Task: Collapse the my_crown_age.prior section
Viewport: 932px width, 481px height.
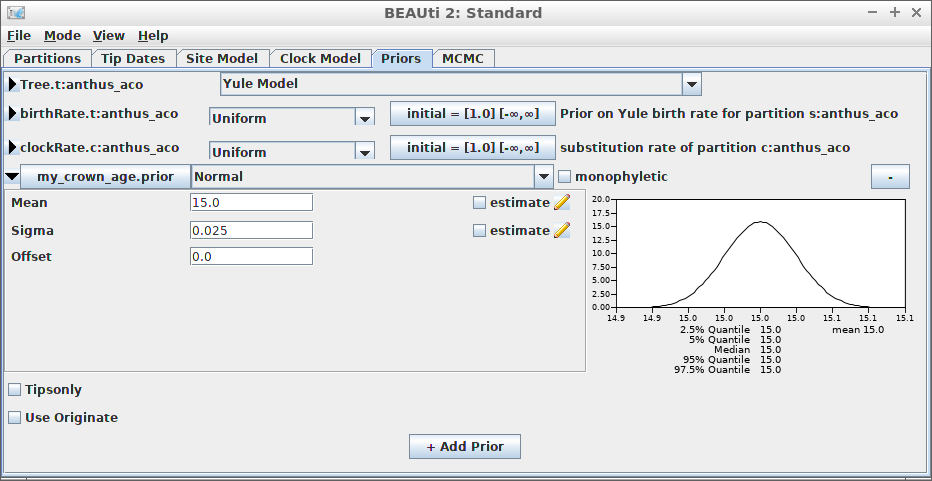Action: click(x=12, y=177)
